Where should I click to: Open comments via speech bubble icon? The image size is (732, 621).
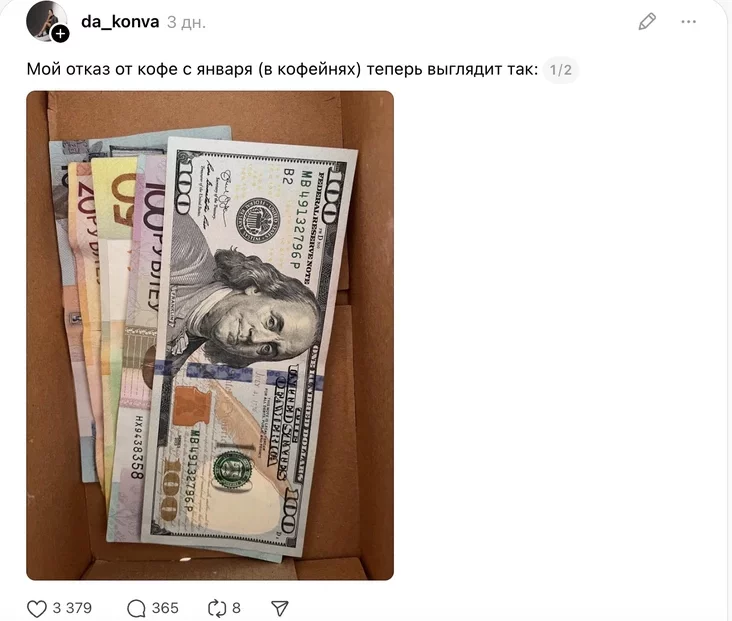136,608
